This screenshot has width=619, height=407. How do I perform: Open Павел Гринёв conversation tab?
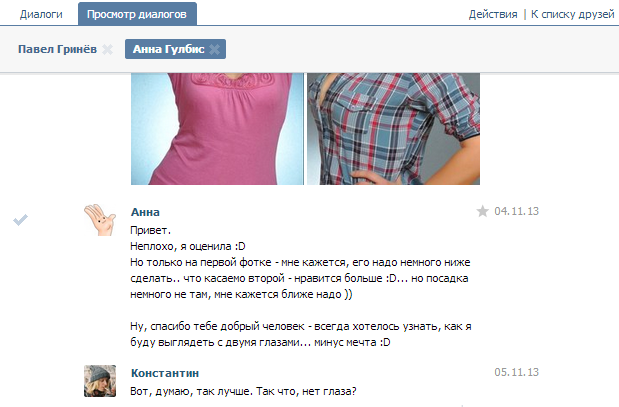tap(57, 49)
